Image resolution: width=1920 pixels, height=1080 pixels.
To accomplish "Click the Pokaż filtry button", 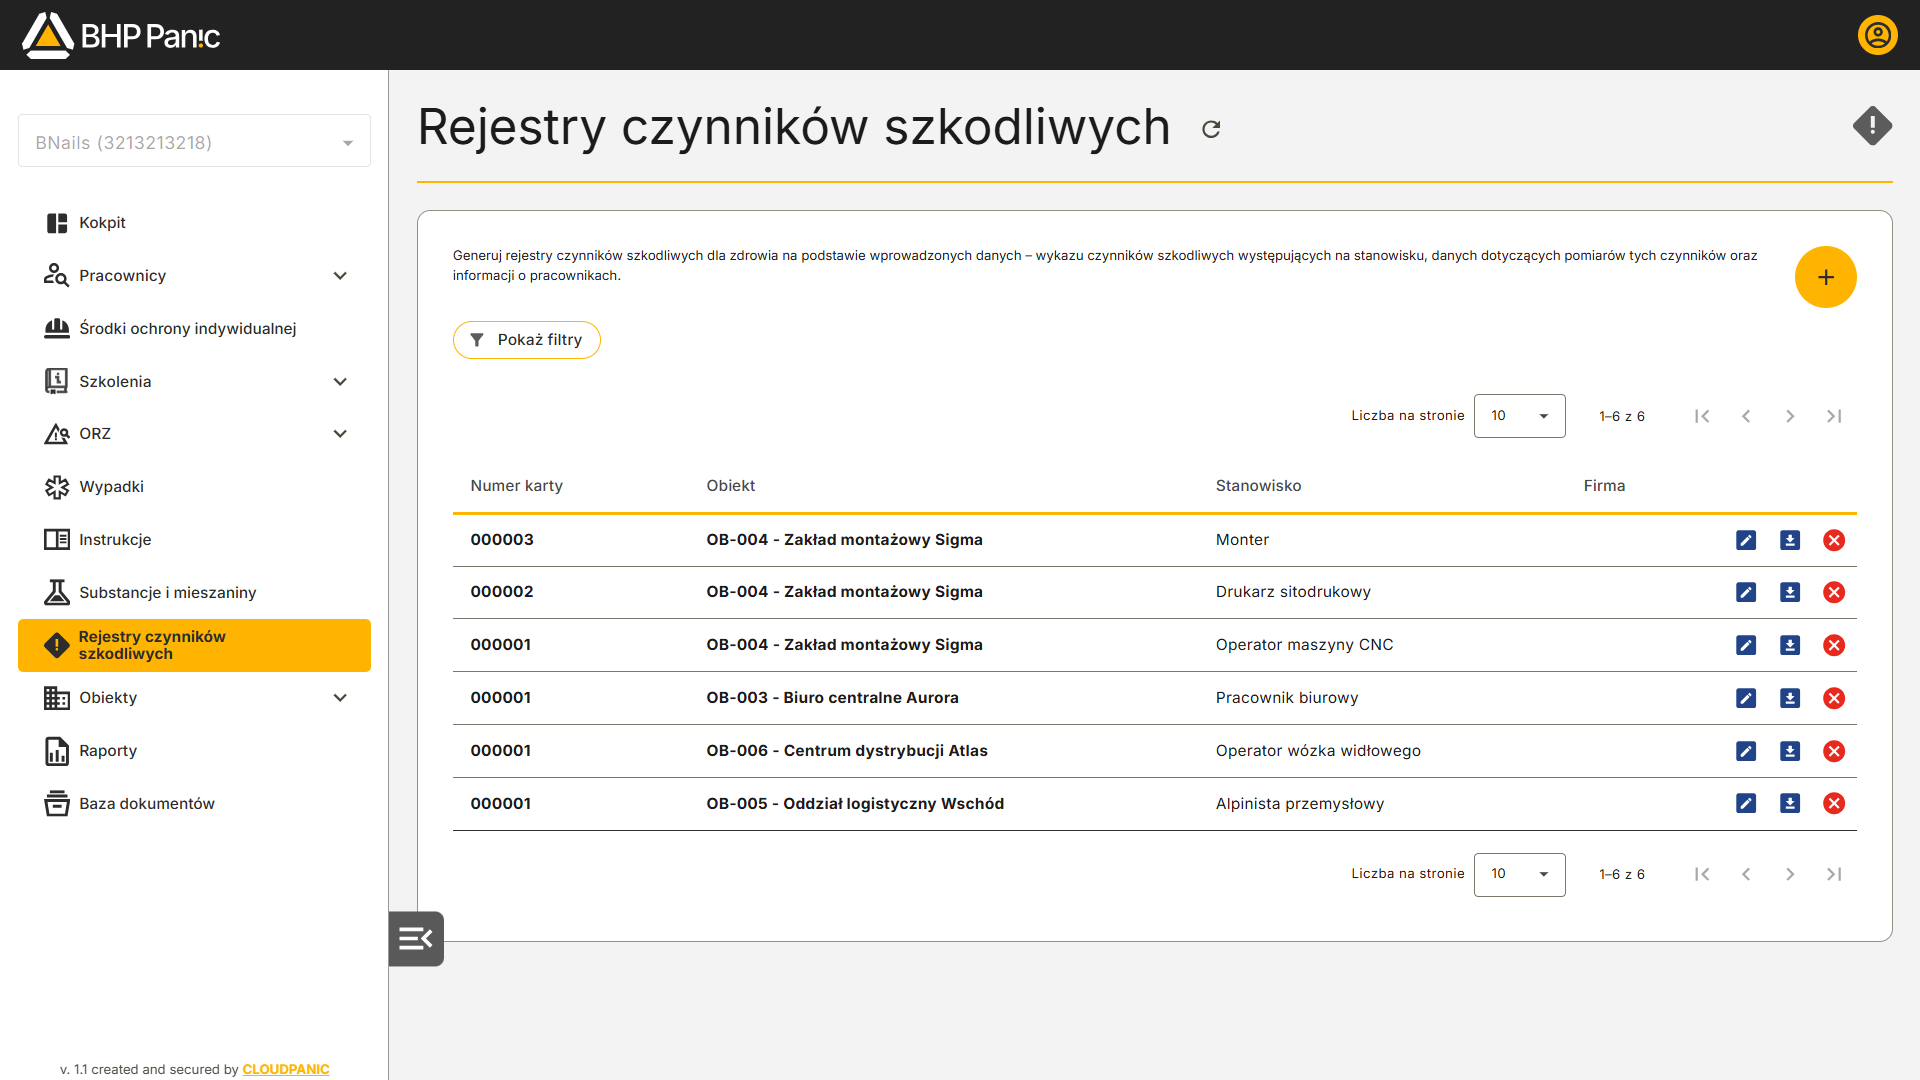I will 526,340.
